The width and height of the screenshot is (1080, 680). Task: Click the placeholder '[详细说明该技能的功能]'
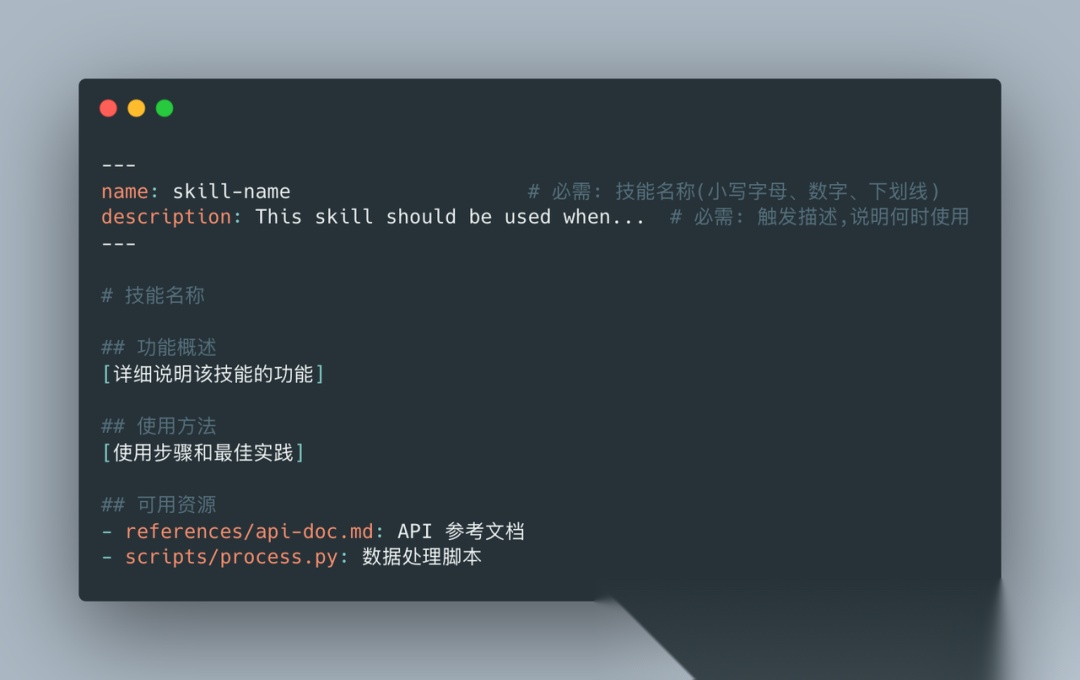[x=213, y=374]
